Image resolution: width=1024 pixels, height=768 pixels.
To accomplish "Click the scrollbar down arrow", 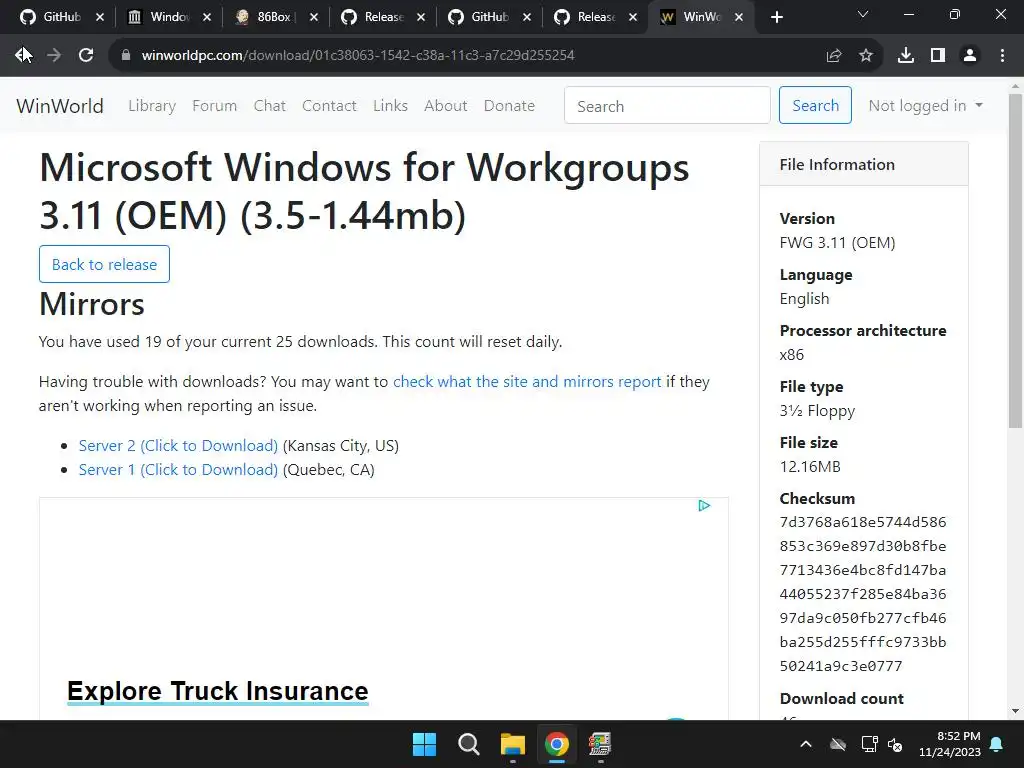I will pyautogui.click(x=1015, y=711).
